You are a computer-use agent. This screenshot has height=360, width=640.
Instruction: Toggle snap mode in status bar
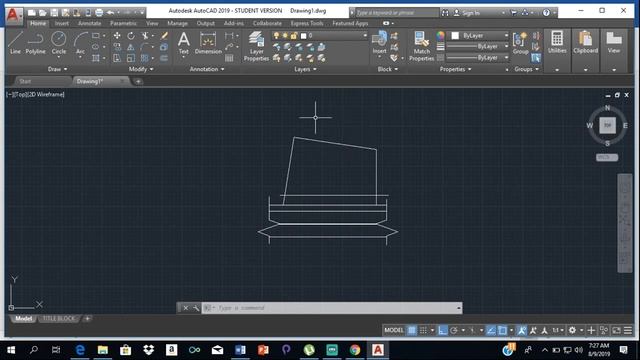coord(423,330)
